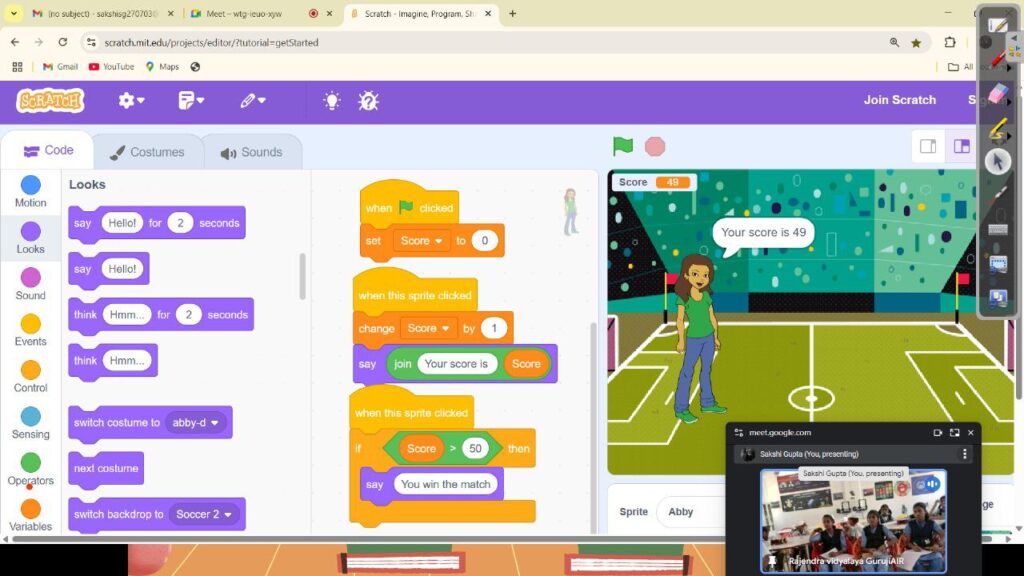Go back in browser history
The height and width of the screenshot is (576, 1024).
[15, 42]
